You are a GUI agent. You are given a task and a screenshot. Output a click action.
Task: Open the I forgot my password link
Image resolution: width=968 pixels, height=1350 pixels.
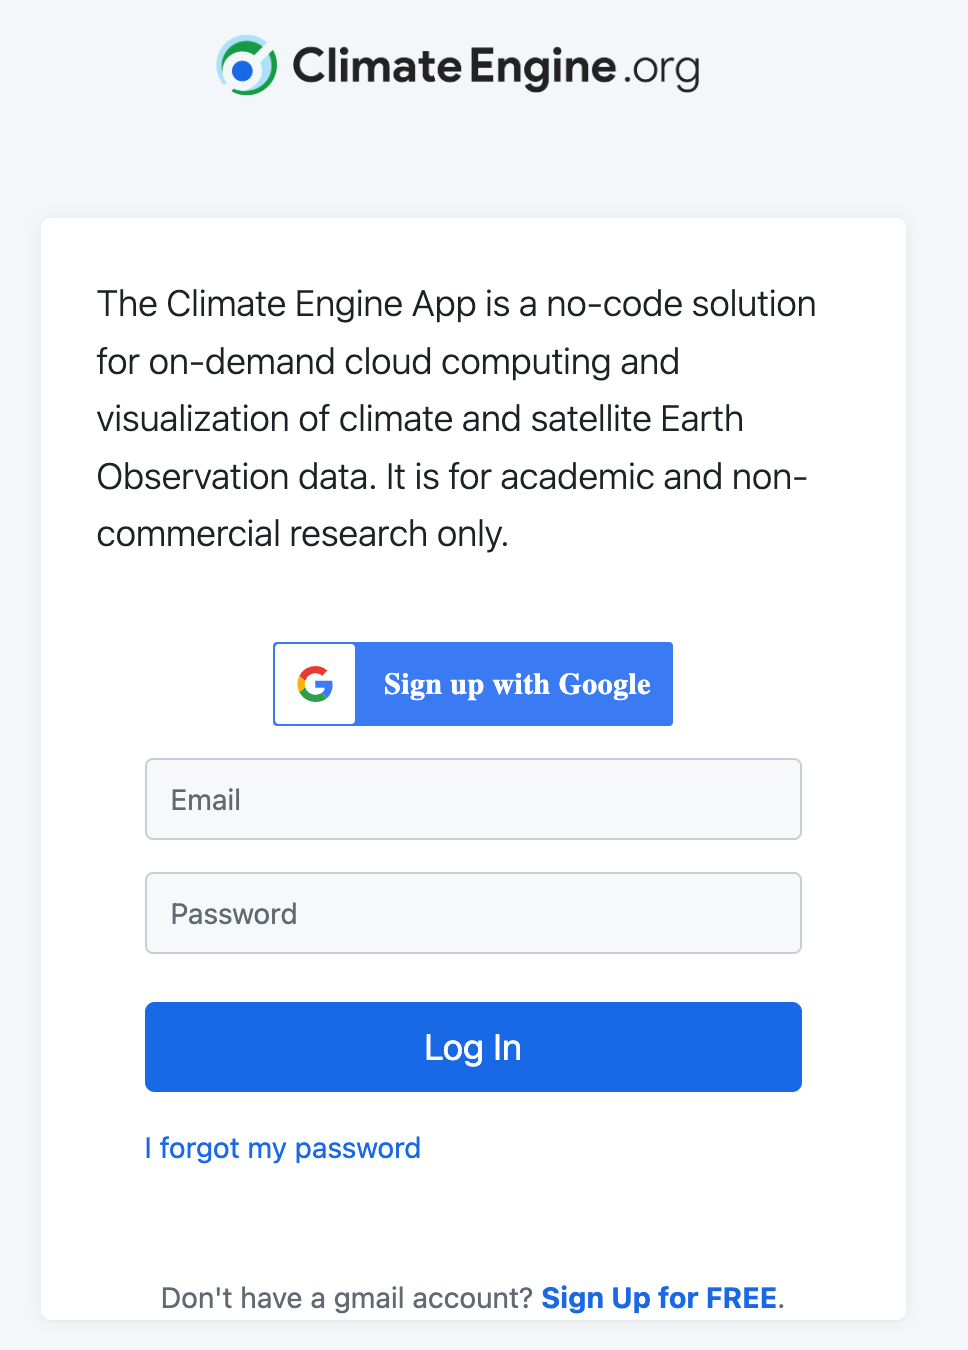point(282,1148)
